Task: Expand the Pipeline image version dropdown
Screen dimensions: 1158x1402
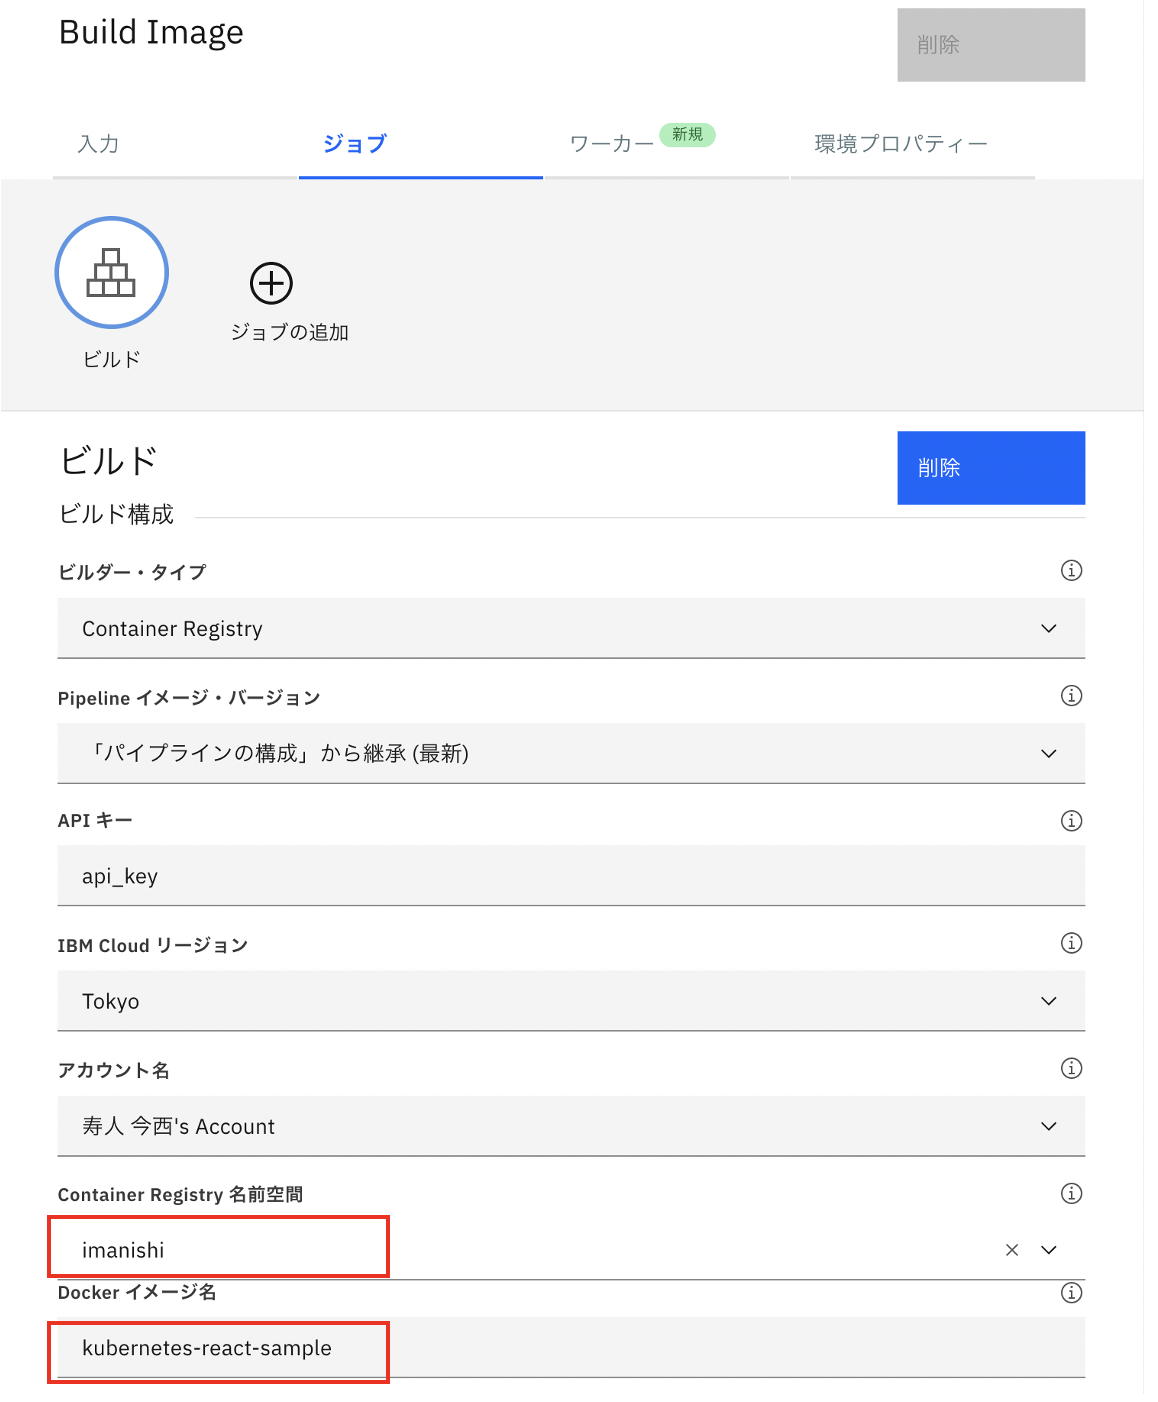Action: 571,753
